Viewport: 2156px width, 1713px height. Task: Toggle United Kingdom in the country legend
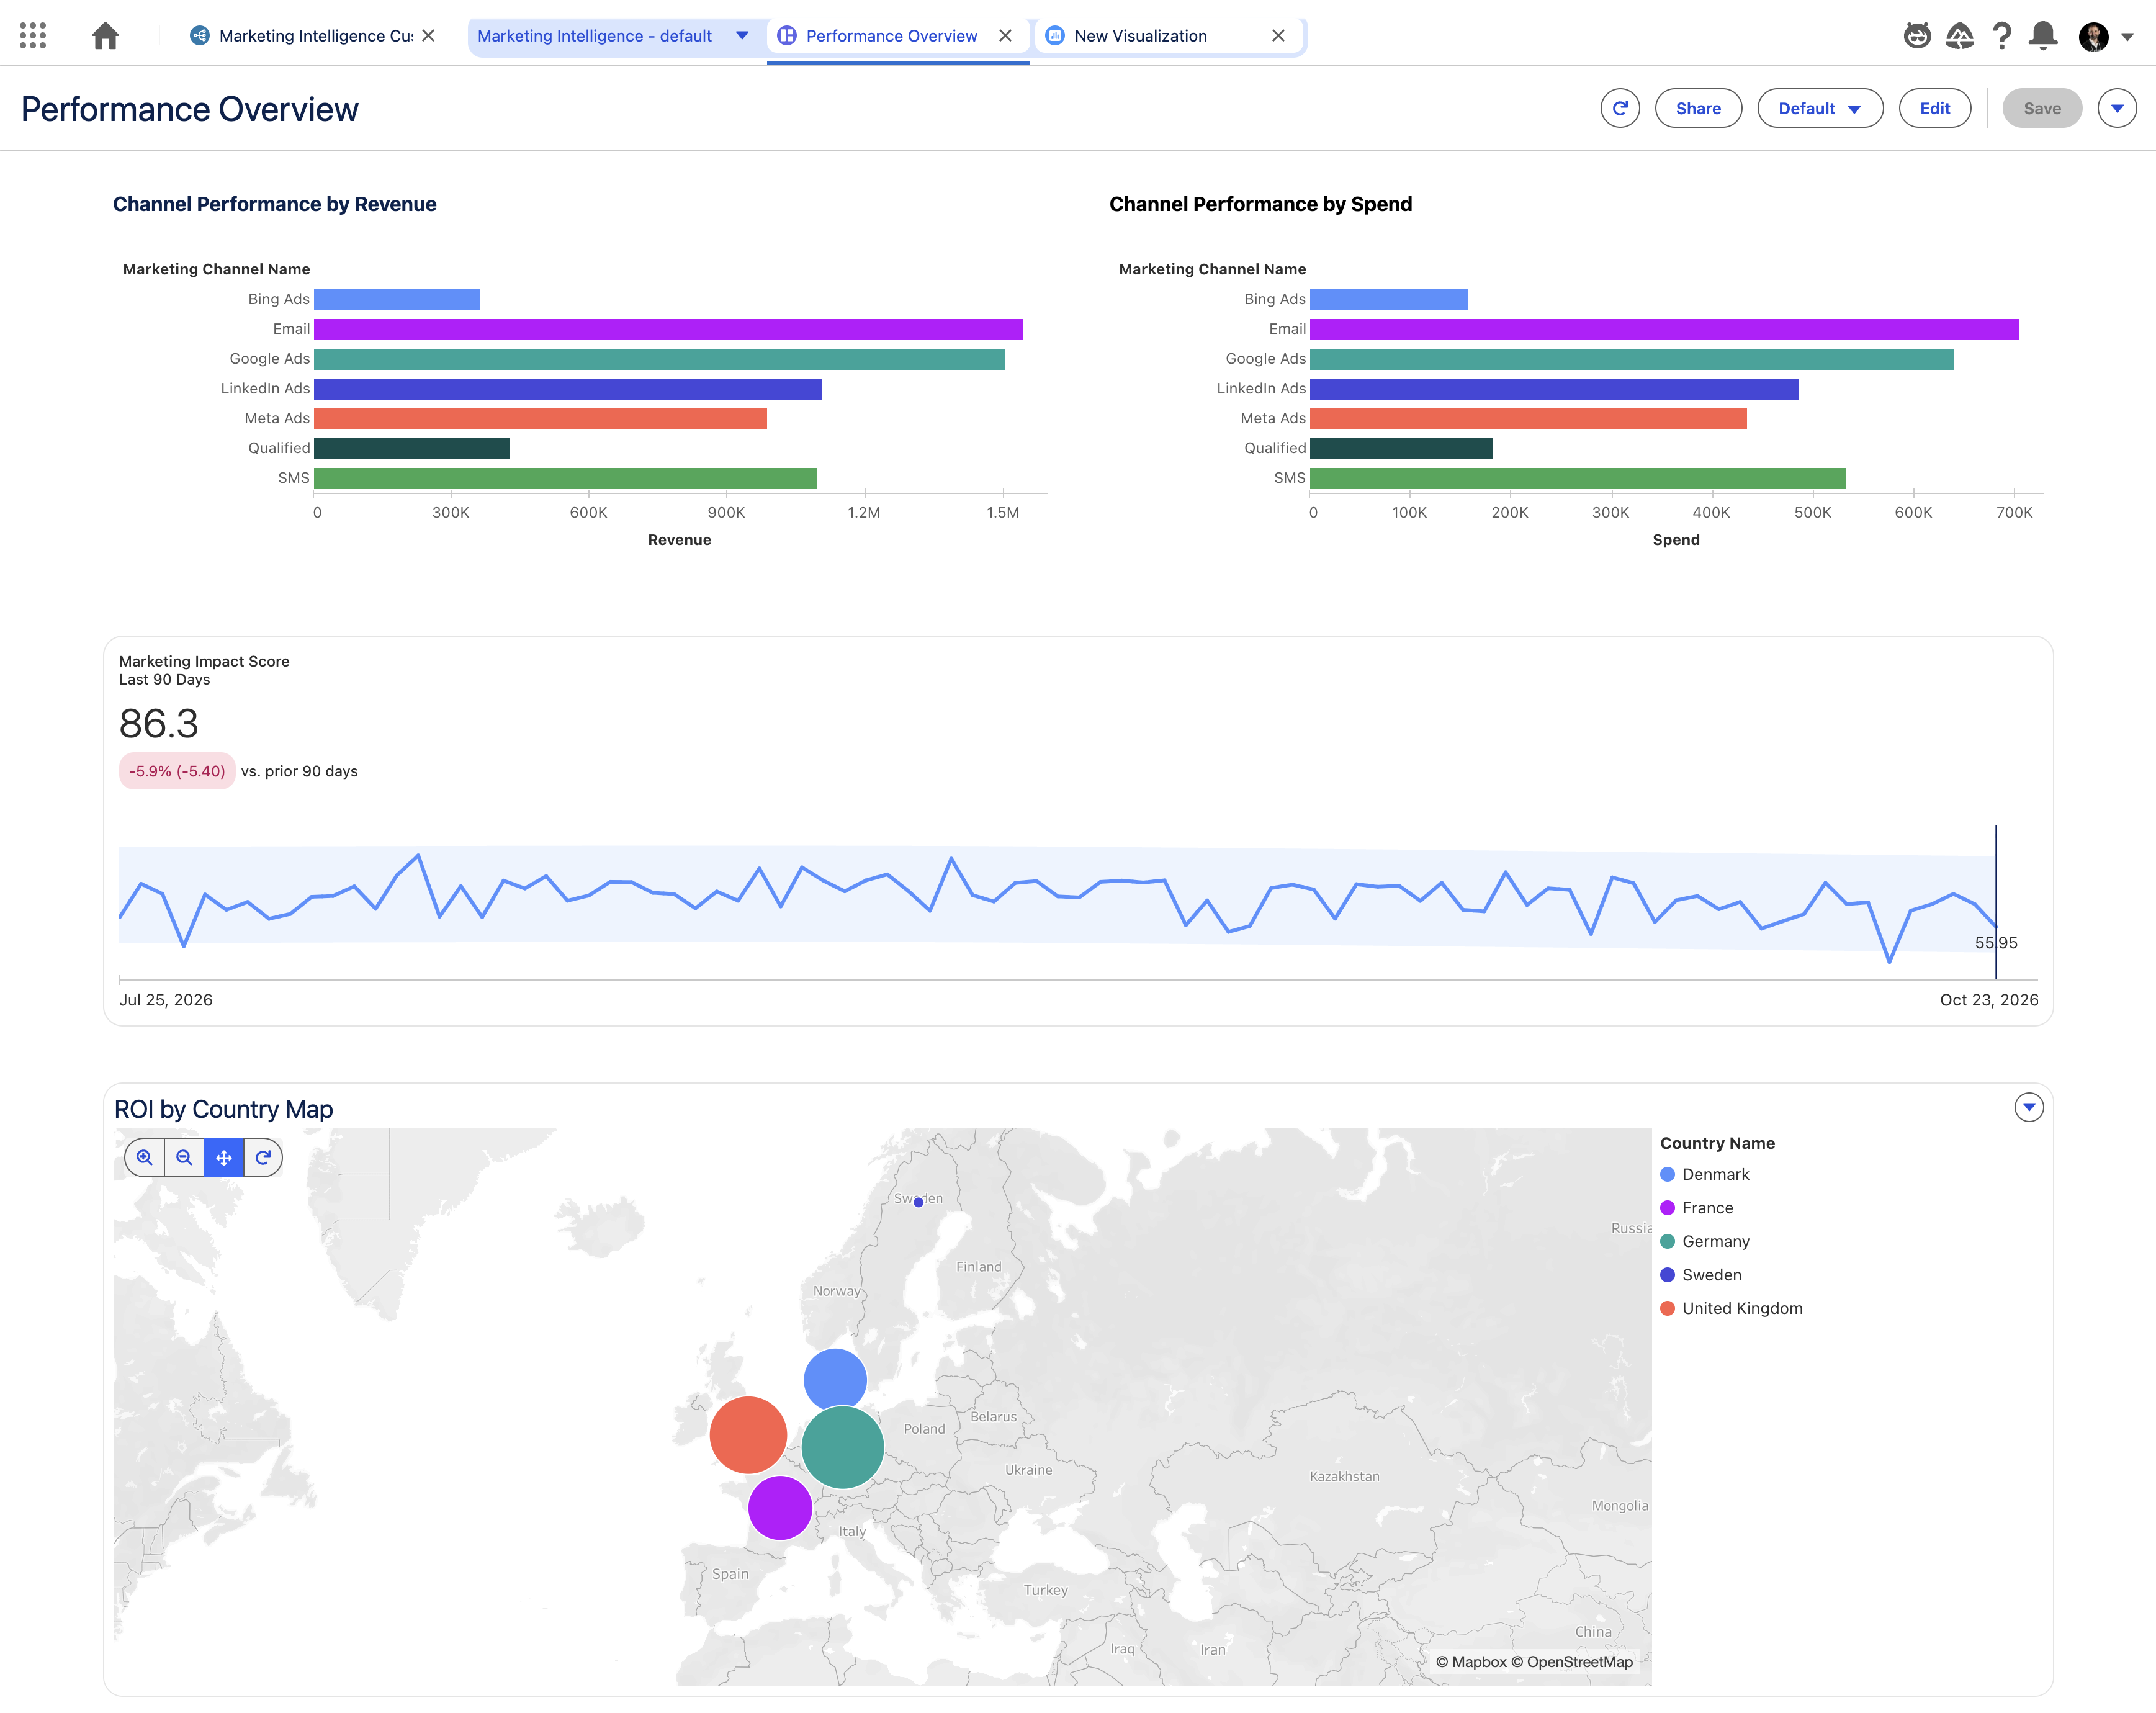coord(1731,1308)
